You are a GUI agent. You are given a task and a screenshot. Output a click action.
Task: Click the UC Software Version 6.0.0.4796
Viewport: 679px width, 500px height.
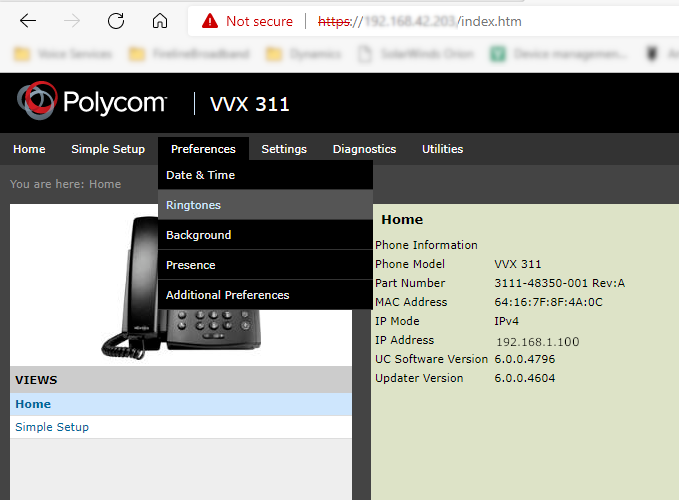click(x=525, y=359)
